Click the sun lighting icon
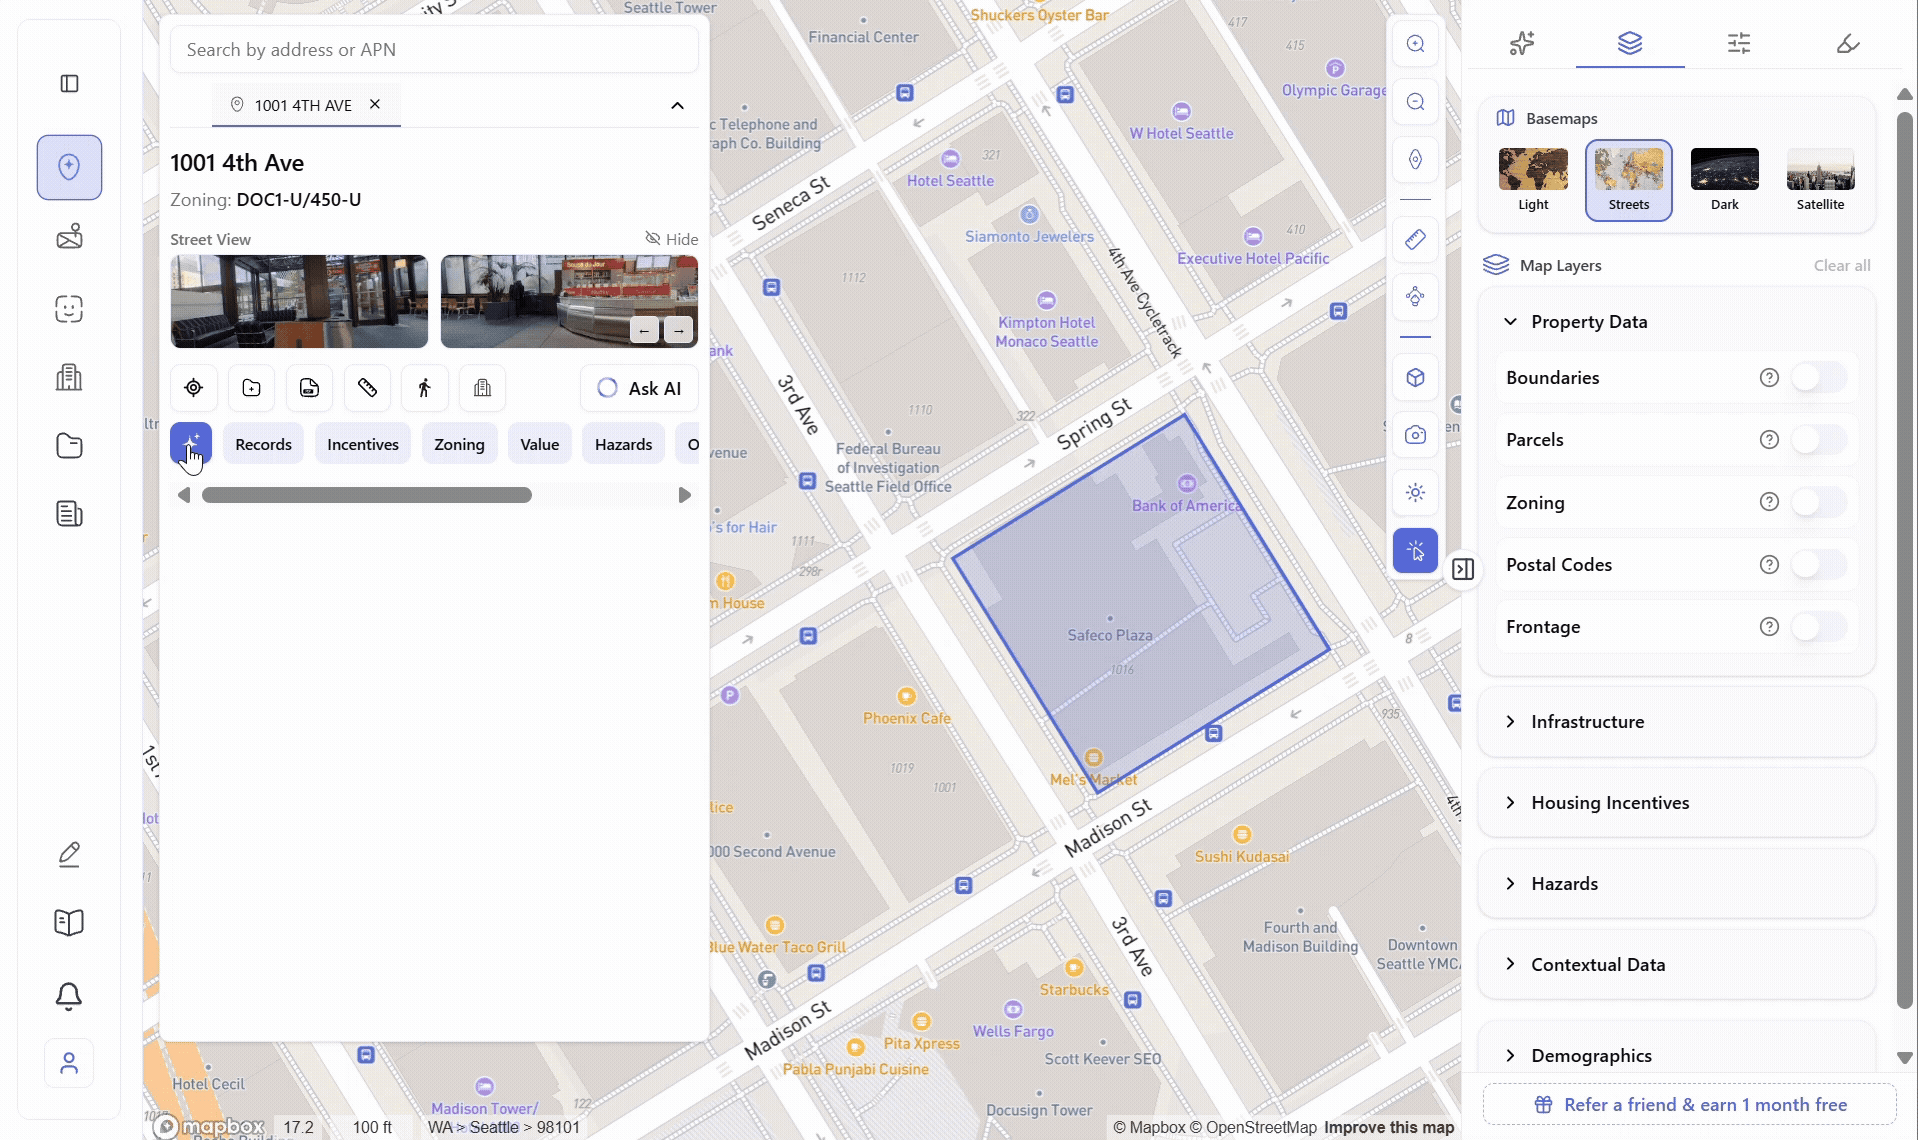This screenshot has height=1140, width=1918. point(1415,493)
